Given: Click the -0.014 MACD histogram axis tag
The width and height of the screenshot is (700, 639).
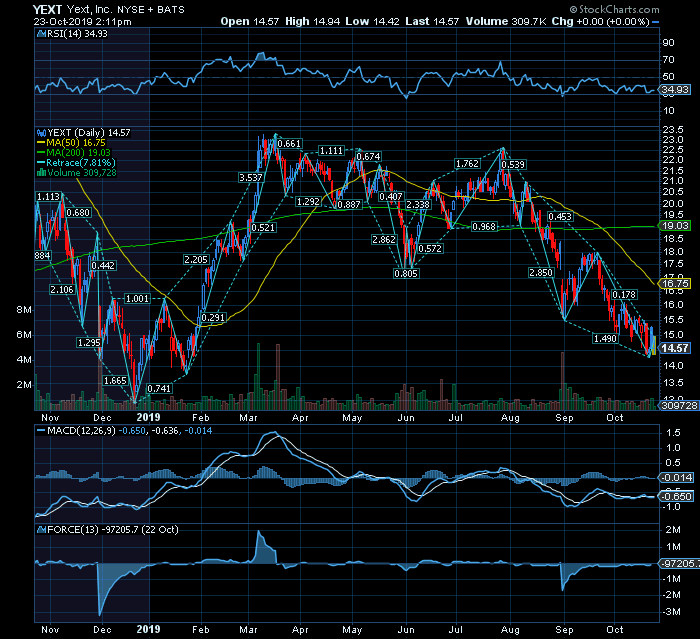Looking at the screenshot, I should (x=677, y=477).
